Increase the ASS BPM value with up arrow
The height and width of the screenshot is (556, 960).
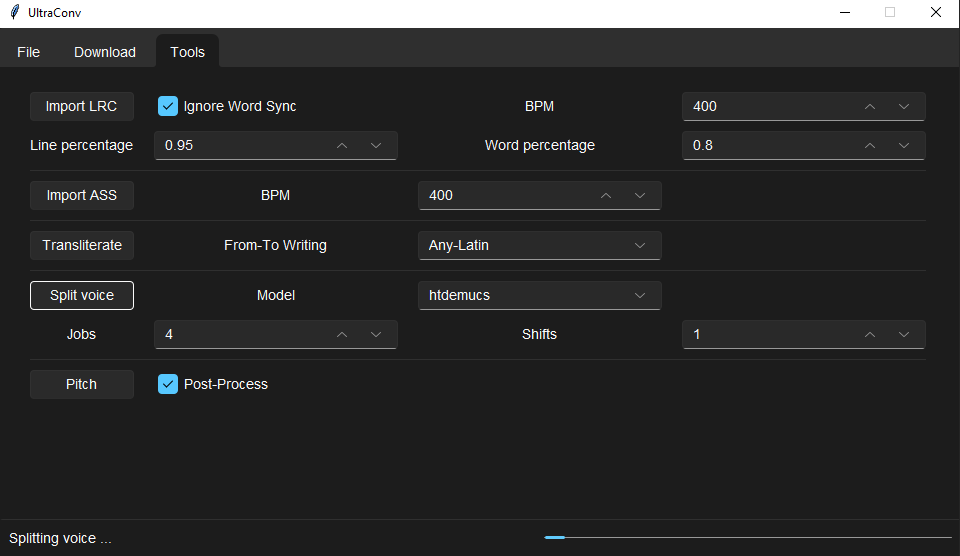606,195
